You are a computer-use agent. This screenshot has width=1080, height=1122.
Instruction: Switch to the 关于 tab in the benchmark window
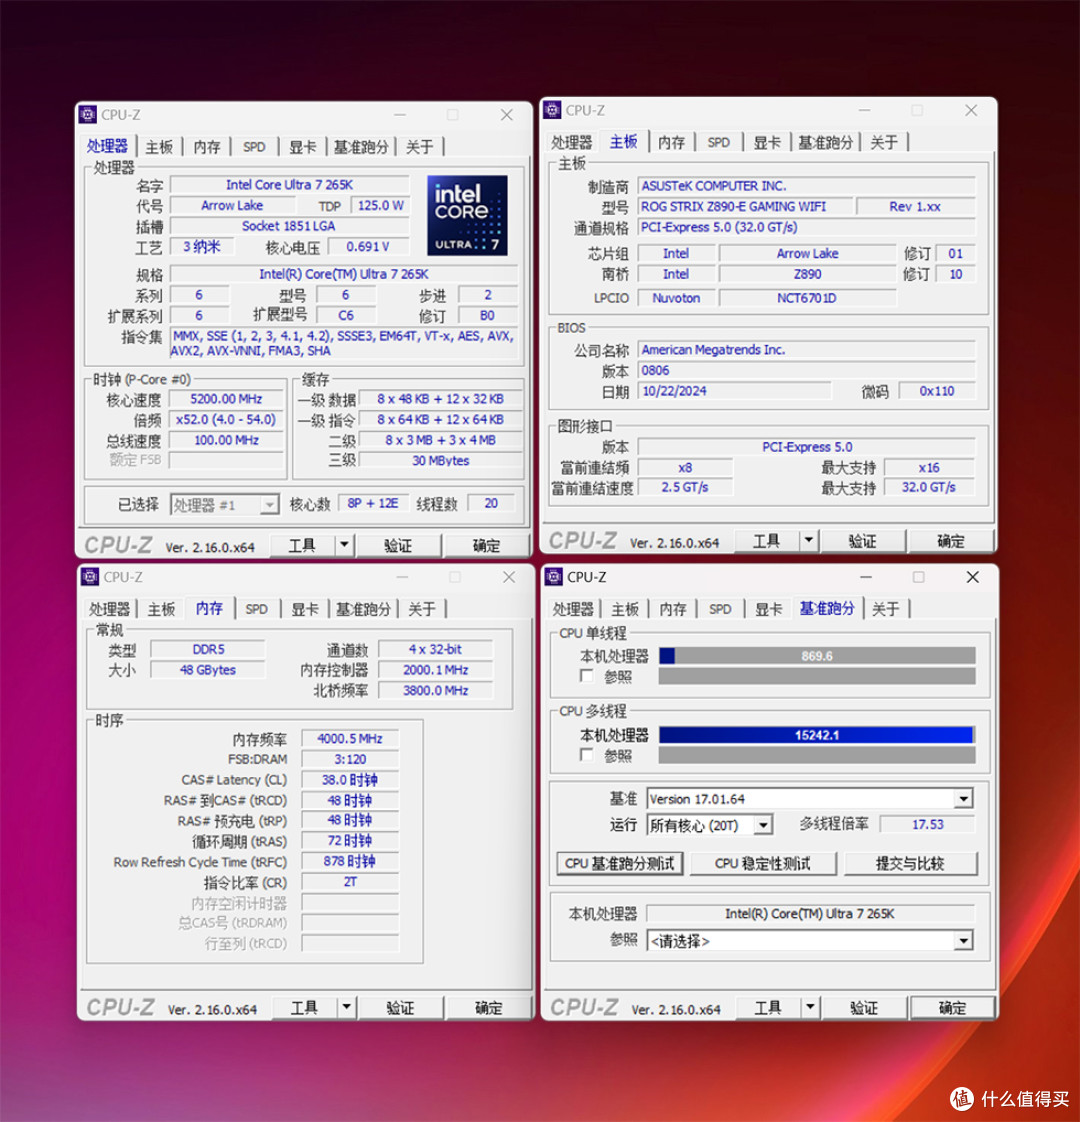pyautogui.click(x=886, y=609)
